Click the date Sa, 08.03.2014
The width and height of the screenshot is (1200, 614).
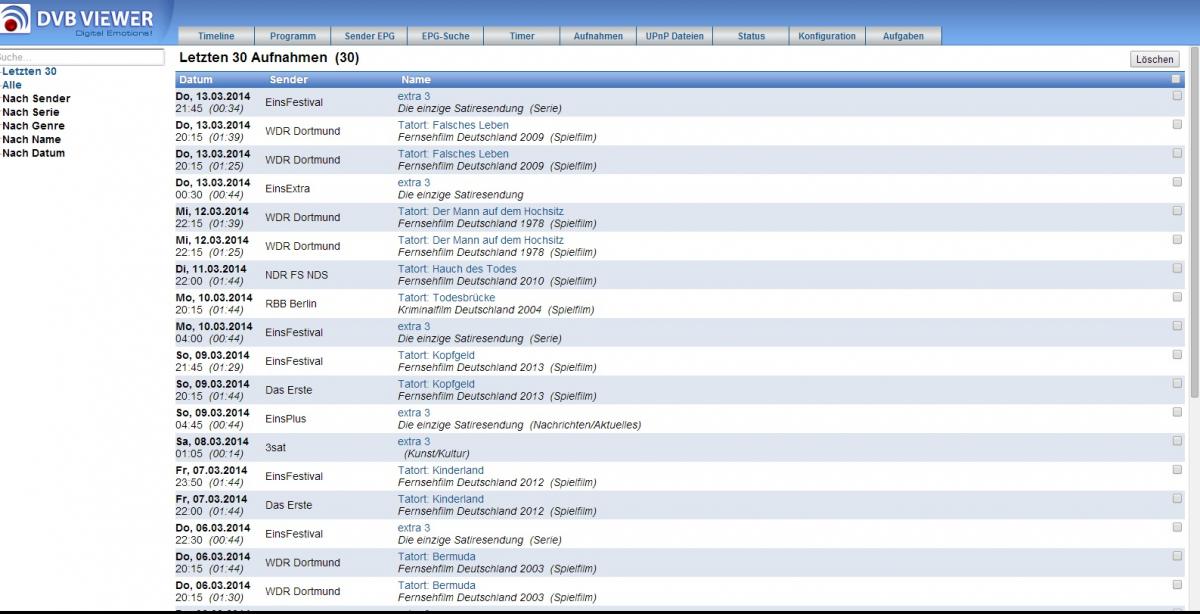tap(213, 442)
